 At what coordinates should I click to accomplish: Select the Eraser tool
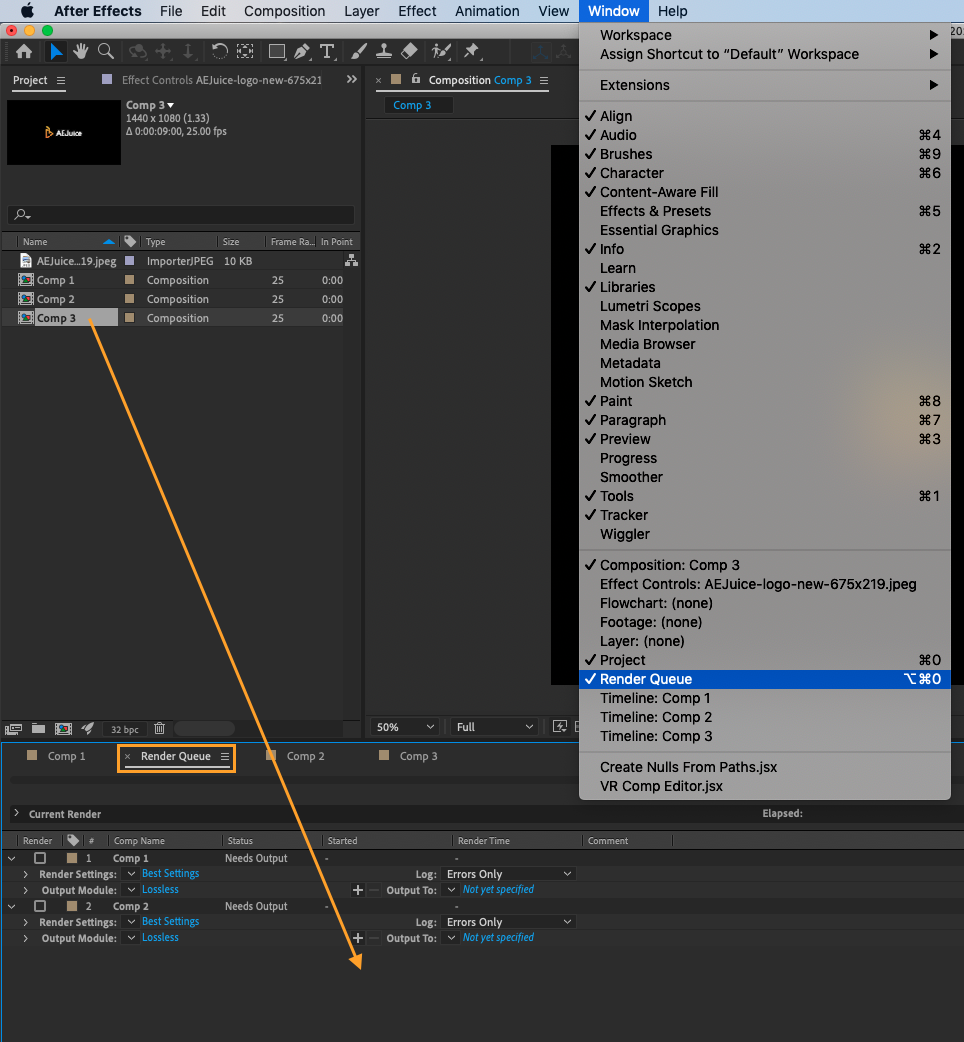[408, 51]
